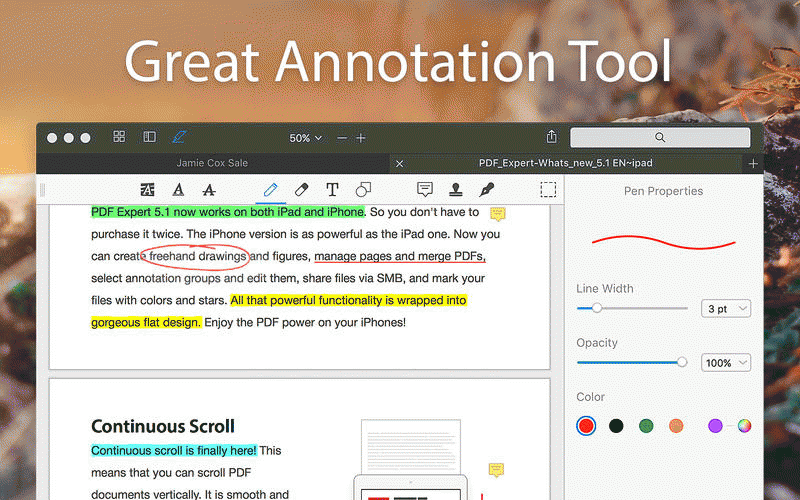Click the 'Continuous Scroll' heading
800x500 pixels.
[163, 426]
